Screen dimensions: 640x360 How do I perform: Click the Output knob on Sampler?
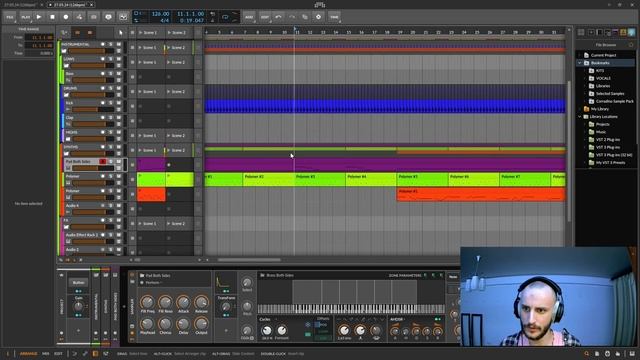[201, 324]
